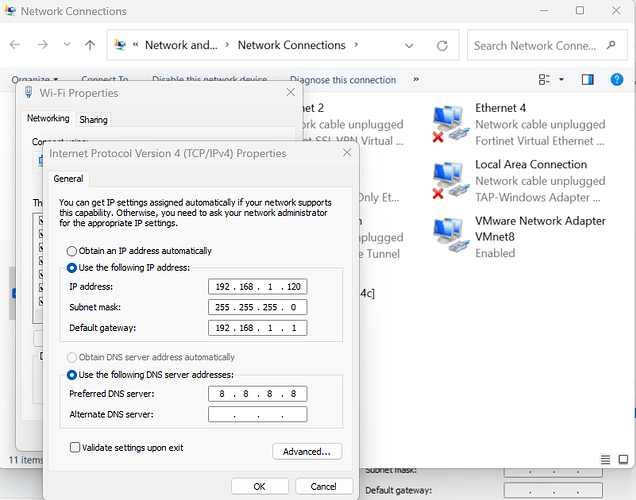Click Cancel in IPv4 Properties

pyautogui.click(x=324, y=486)
